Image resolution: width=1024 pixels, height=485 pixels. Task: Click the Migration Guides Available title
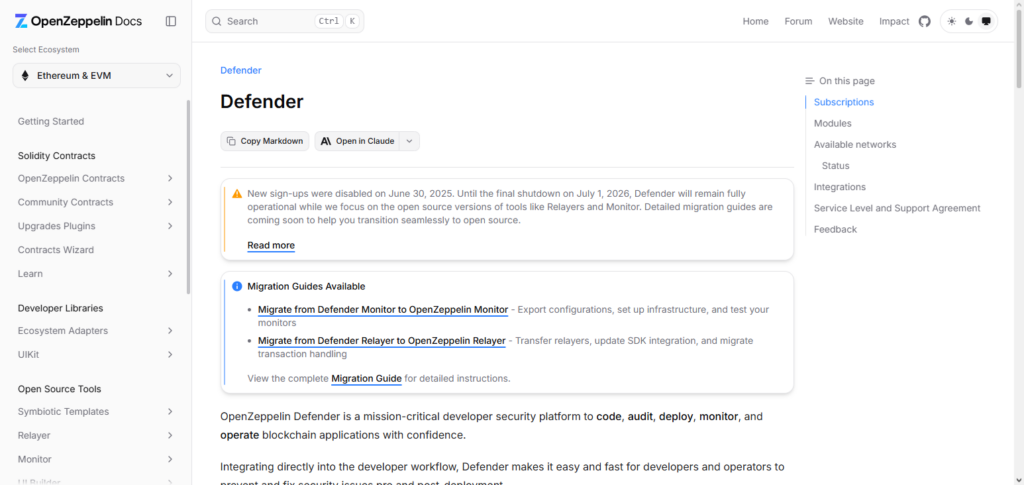[x=306, y=287]
